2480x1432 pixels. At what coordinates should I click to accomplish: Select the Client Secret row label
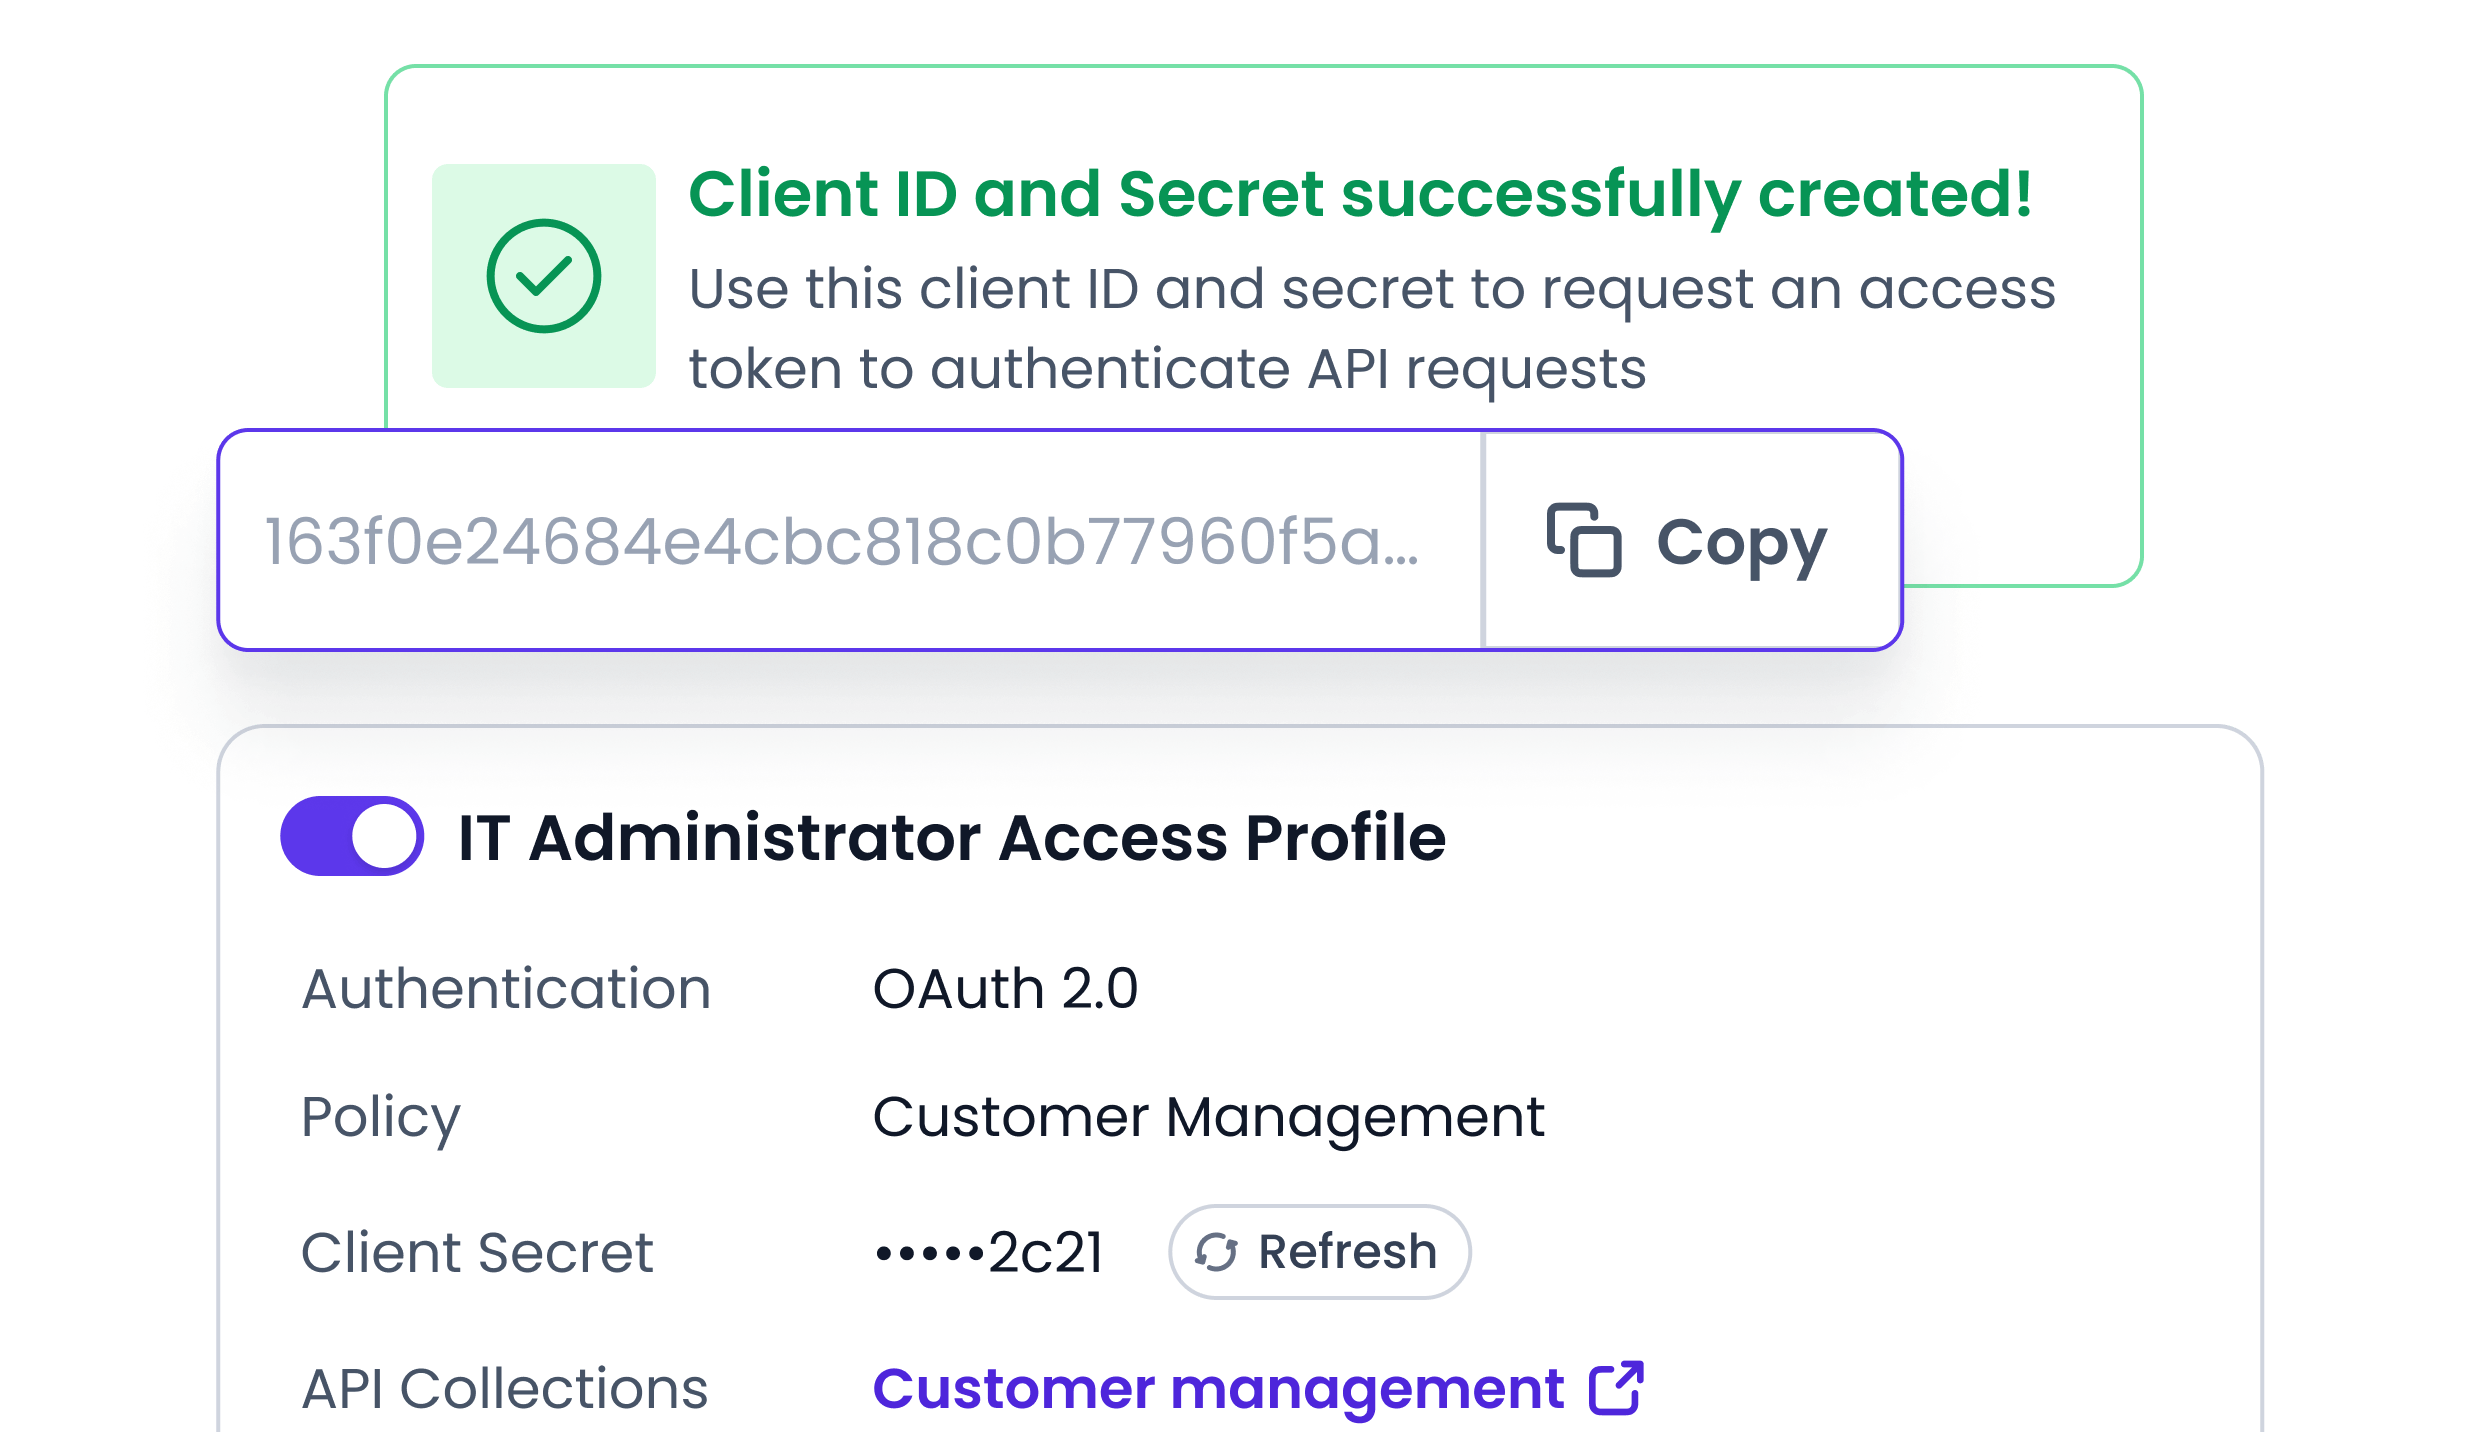point(477,1252)
